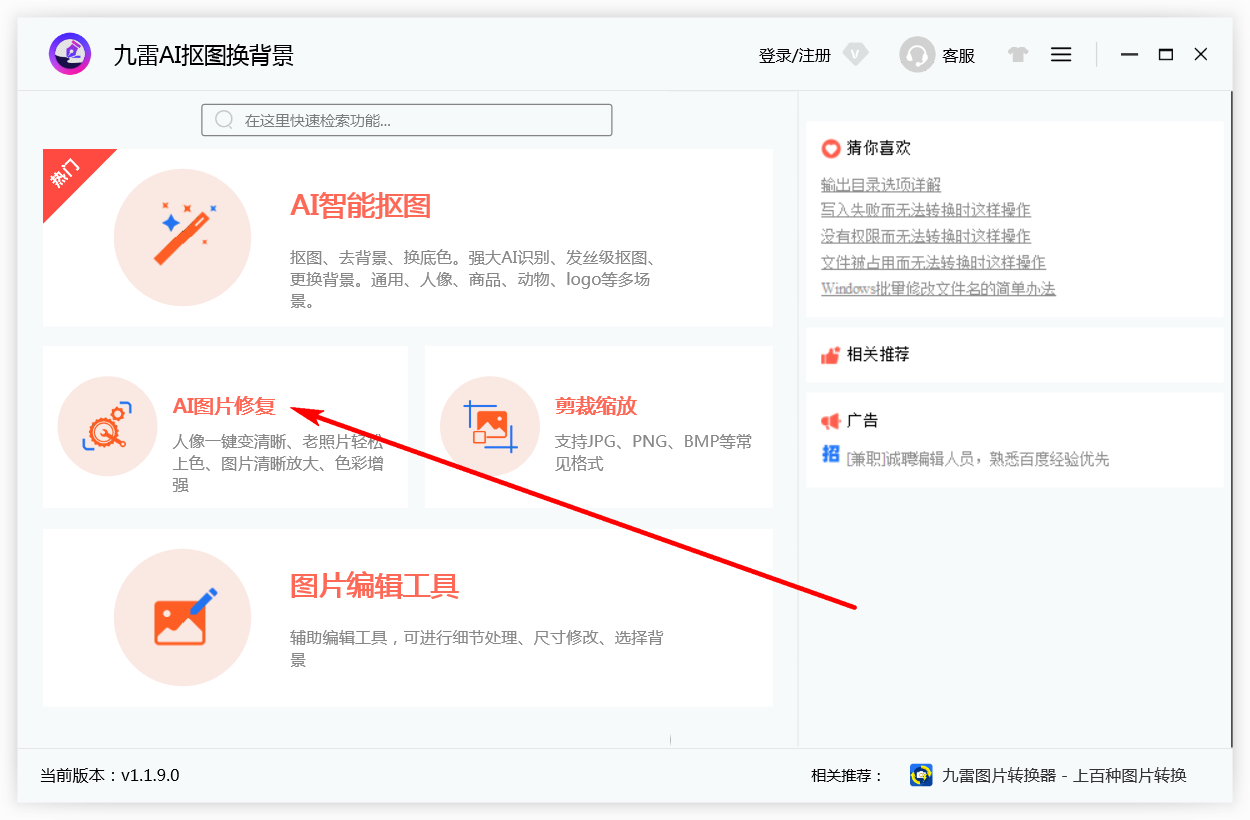
Task: Click the 广告 megaphone icon
Action: [x=831, y=421]
